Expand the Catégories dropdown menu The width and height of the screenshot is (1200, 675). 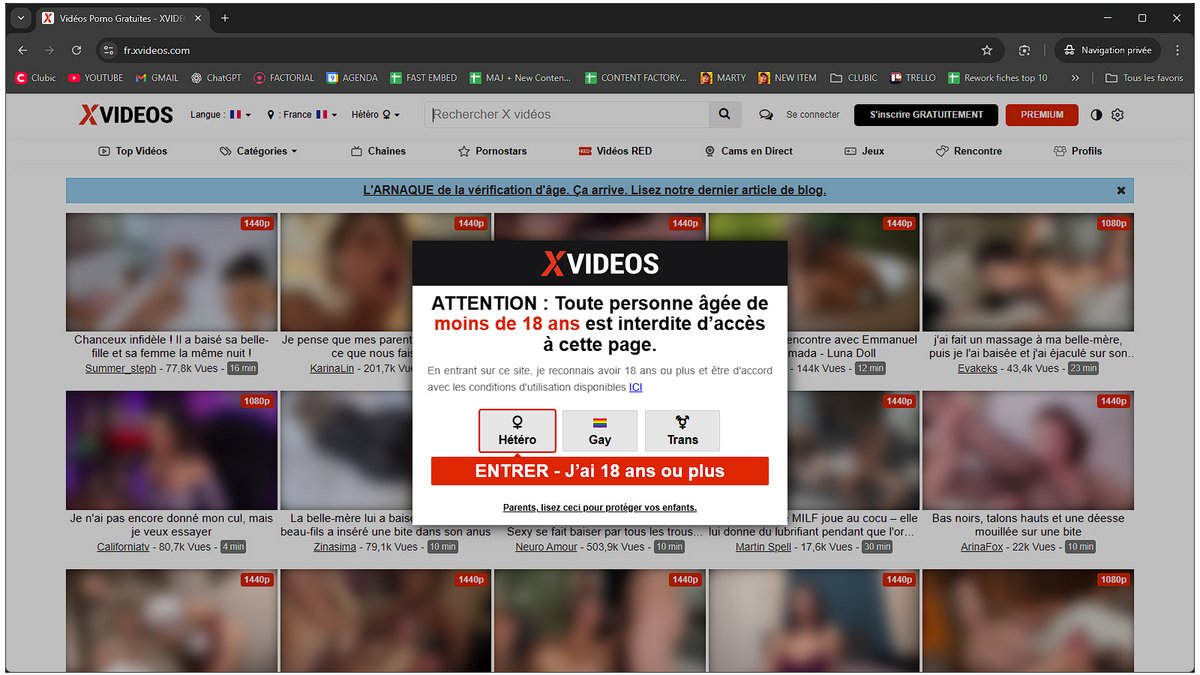(x=259, y=151)
